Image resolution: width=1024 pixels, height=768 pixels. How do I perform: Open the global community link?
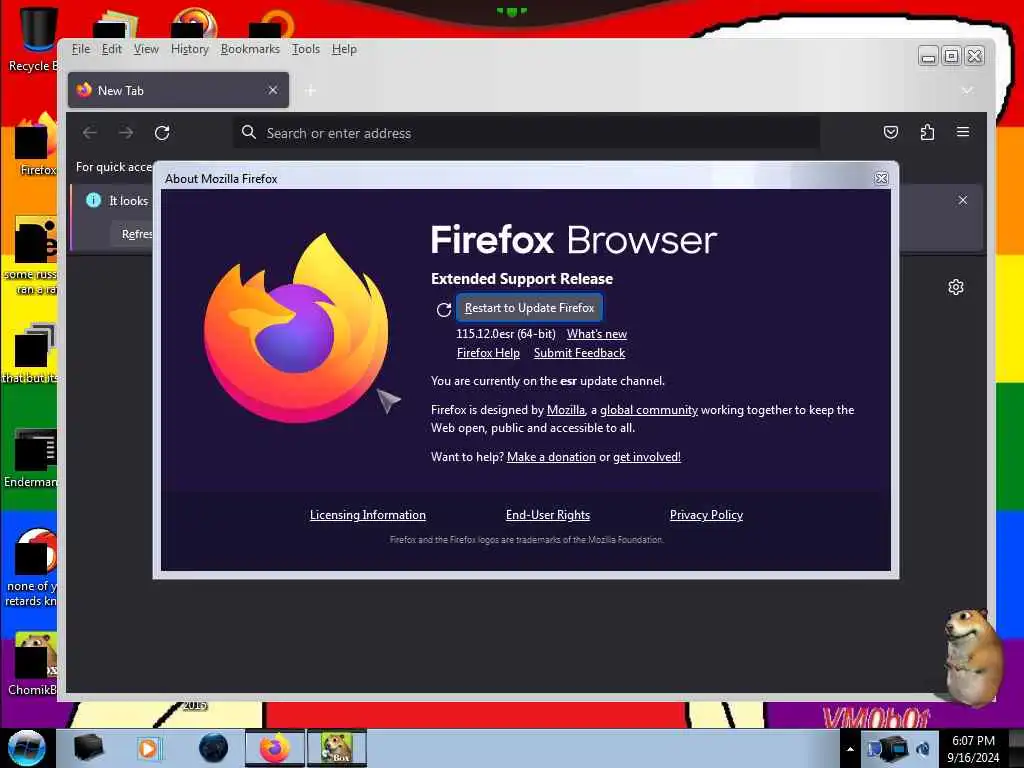click(648, 409)
